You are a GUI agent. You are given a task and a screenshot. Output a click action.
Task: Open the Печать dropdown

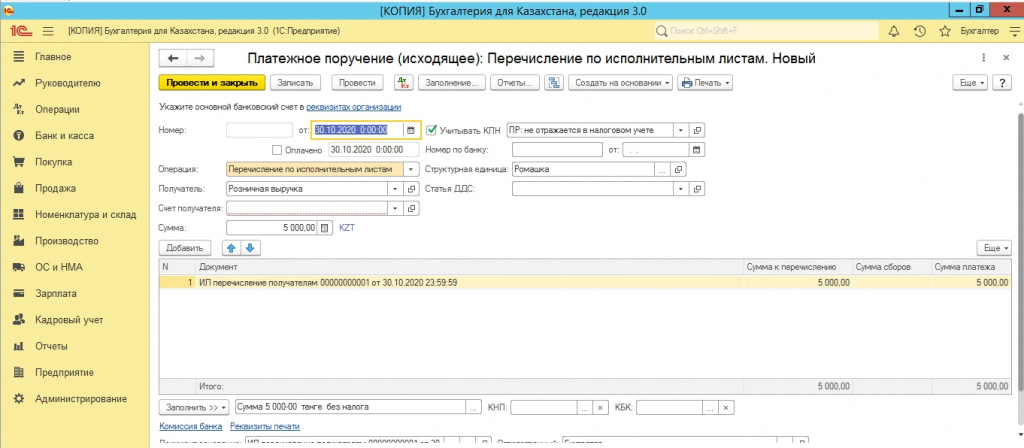click(705, 83)
